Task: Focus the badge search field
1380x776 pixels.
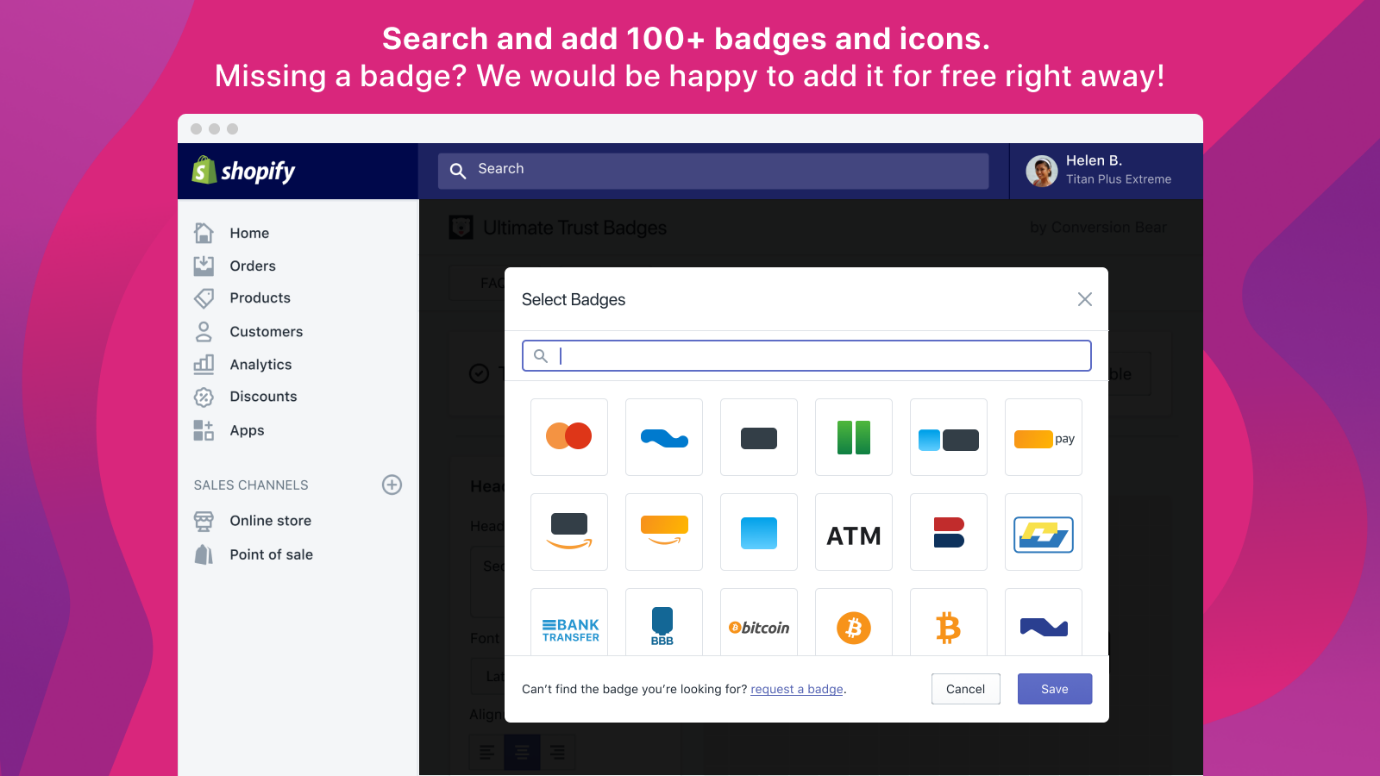Action: pos(820,356)
